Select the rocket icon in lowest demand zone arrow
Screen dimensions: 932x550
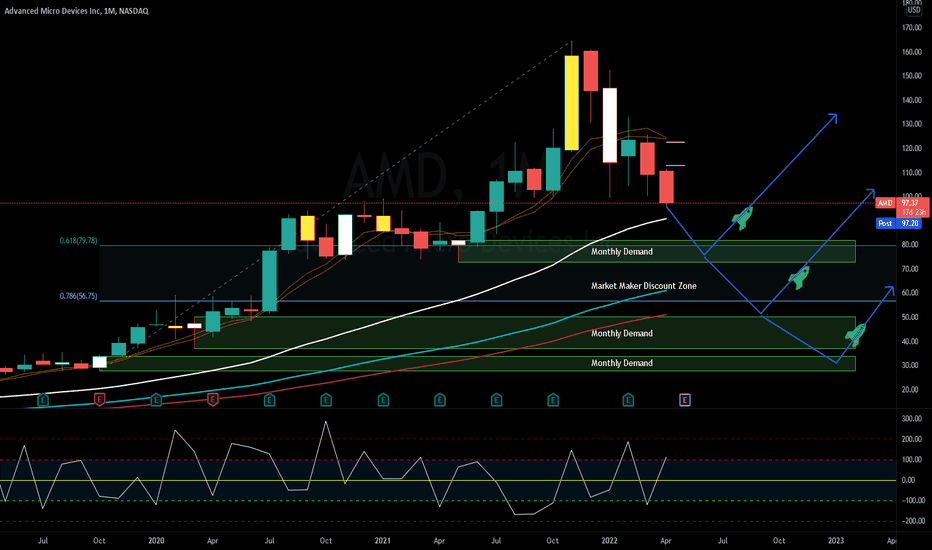tap(856, 335)
